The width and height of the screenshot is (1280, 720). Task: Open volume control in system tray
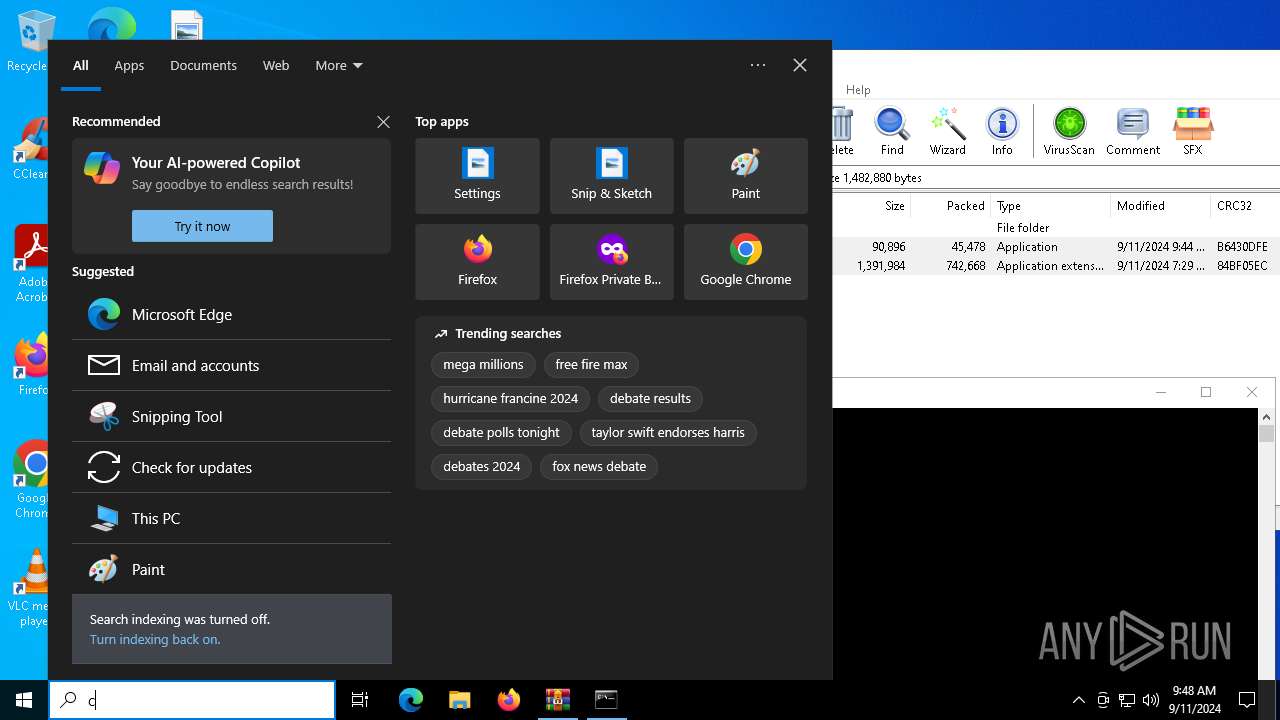point(1151,700)
